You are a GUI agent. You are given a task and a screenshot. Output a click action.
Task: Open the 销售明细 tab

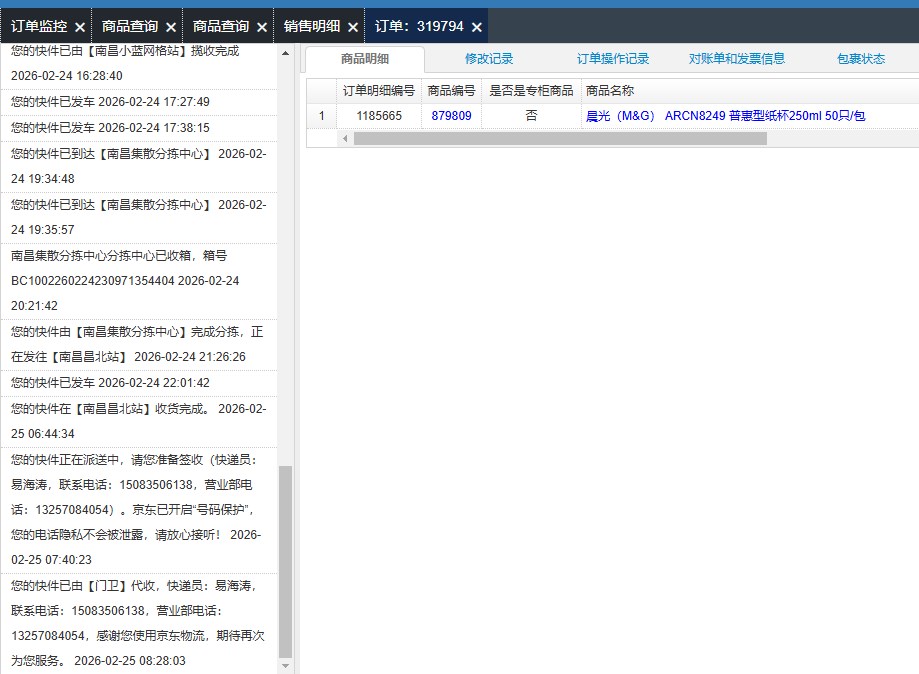[x=312, y=27]
